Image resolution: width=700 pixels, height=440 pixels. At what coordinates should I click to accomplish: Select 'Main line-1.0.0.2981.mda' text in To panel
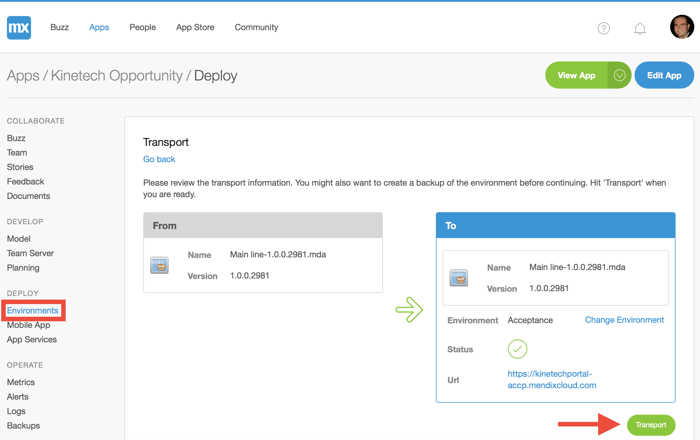click(577, 267)
